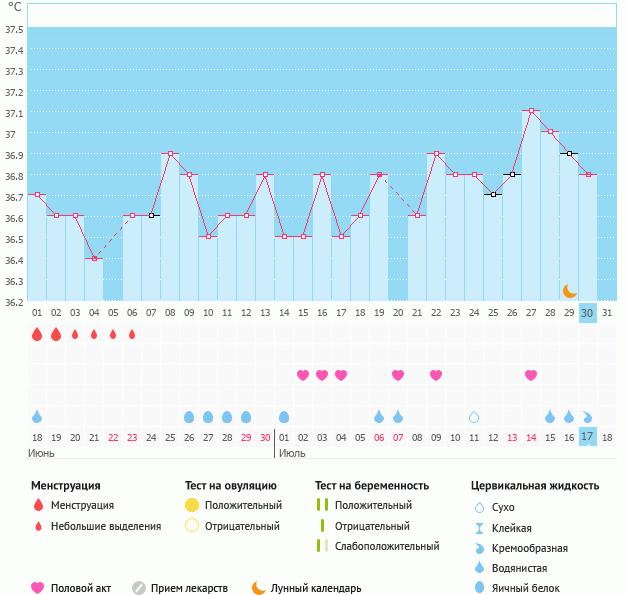Click the day 31 label on axis
The height and width of the screenshot is (595, 626).
coord(607,313)
